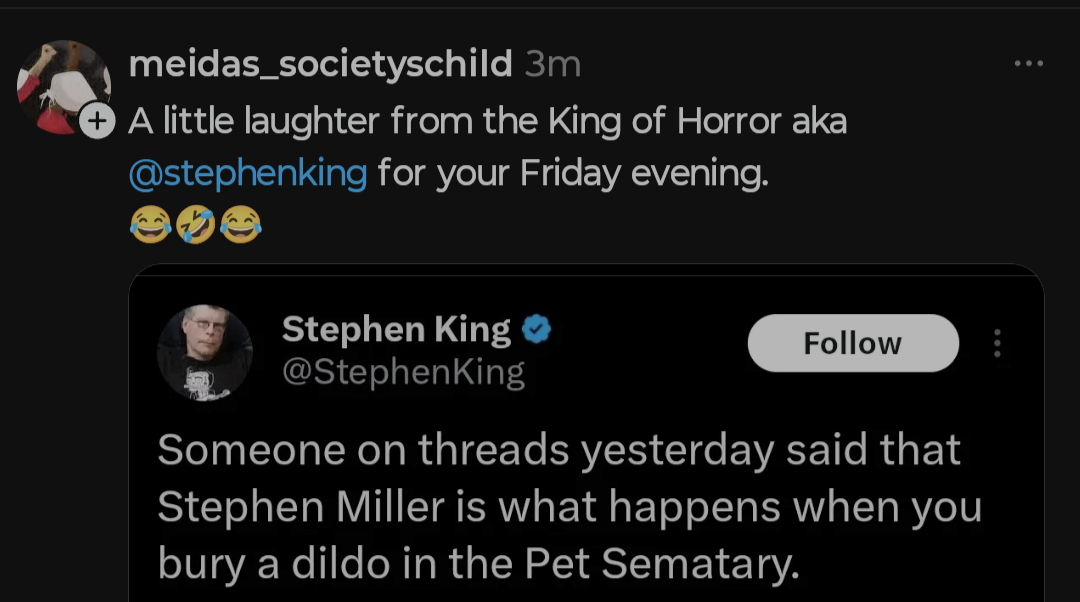This screenshot has width=1080, height=602.
Task: Open meidas_societyschild username link
Action: coord(320,65)
